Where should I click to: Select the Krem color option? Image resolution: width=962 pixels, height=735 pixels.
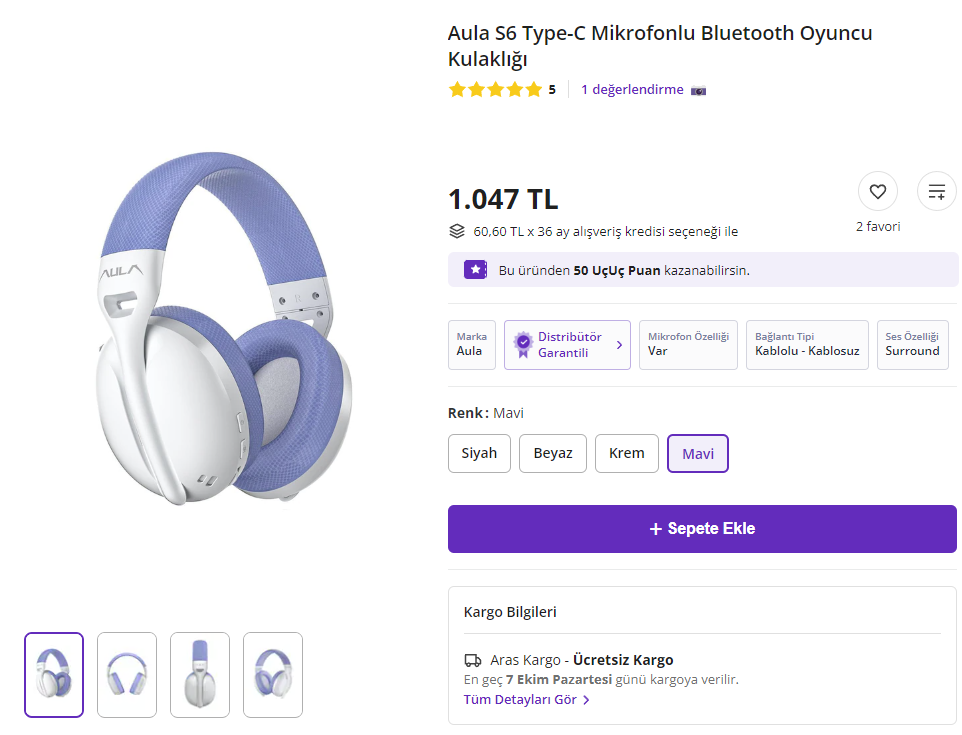click(627, 453)
